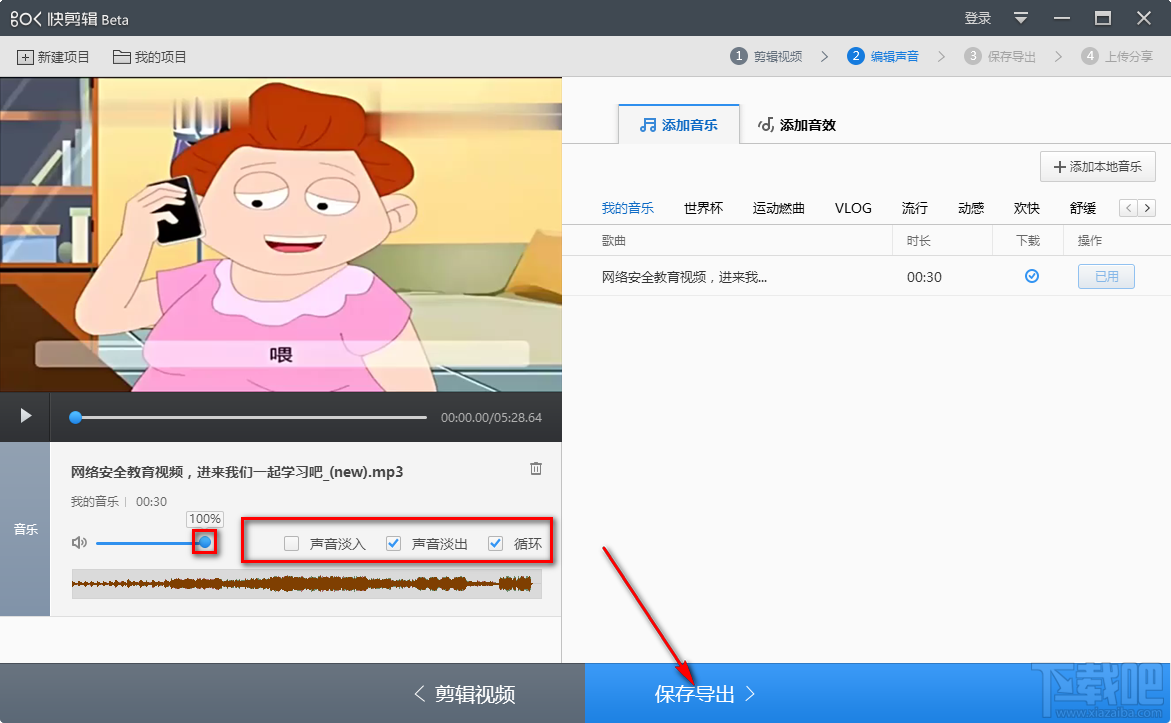This screenshot has height=723, width=1171.
Task: Open the 我的项目 tab
Action: pyautogui.click(x=149, y=57)
